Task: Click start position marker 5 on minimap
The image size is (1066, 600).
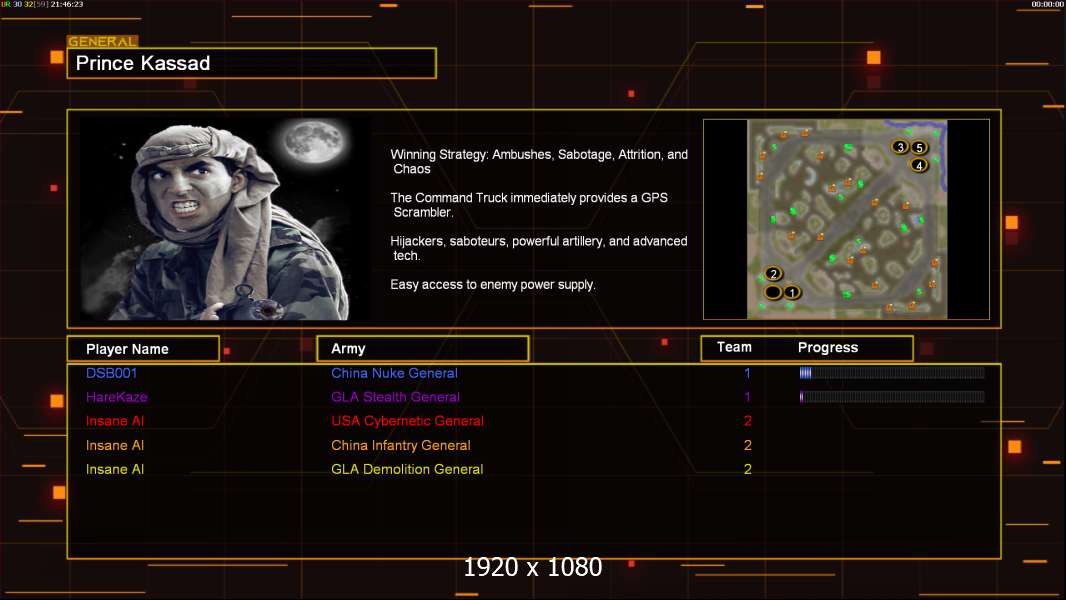Action: (x=919, y=147)
